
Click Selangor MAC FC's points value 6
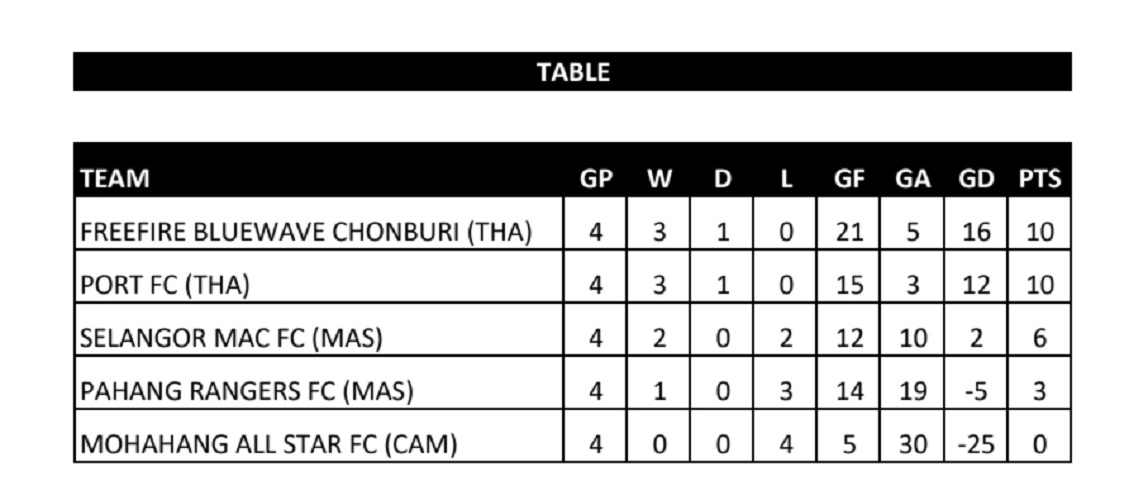point(1040,338)
